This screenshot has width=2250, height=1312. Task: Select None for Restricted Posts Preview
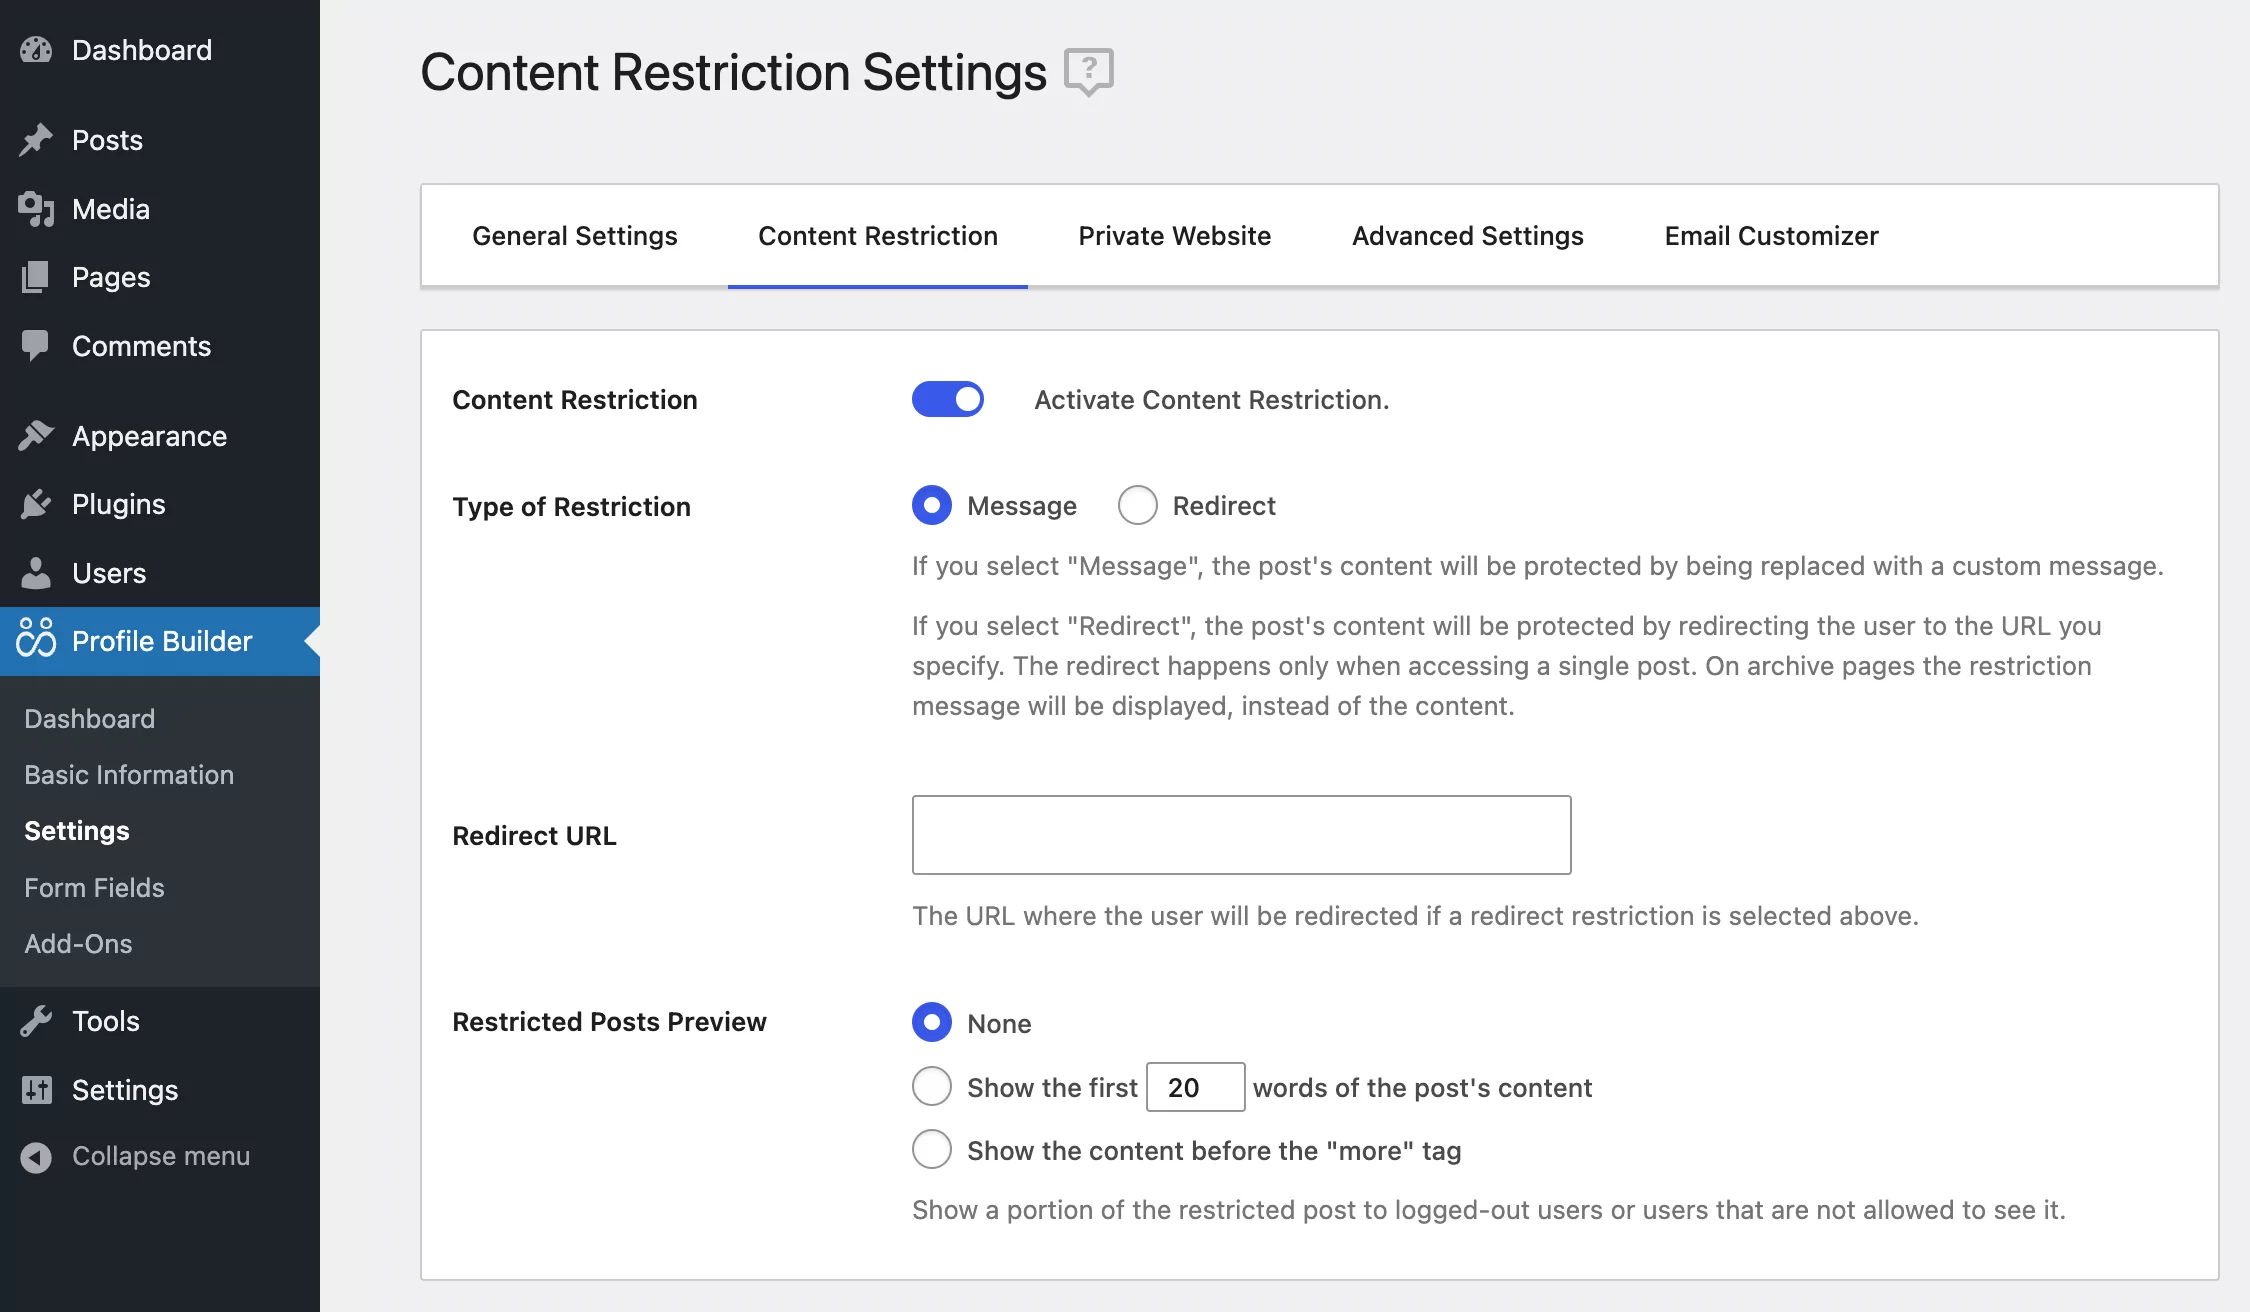(x=932, y=1022)
